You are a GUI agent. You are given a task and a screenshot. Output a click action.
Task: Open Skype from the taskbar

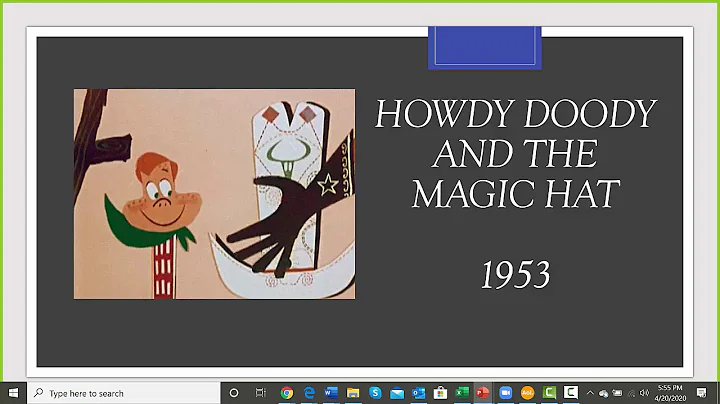coord(375,393)
